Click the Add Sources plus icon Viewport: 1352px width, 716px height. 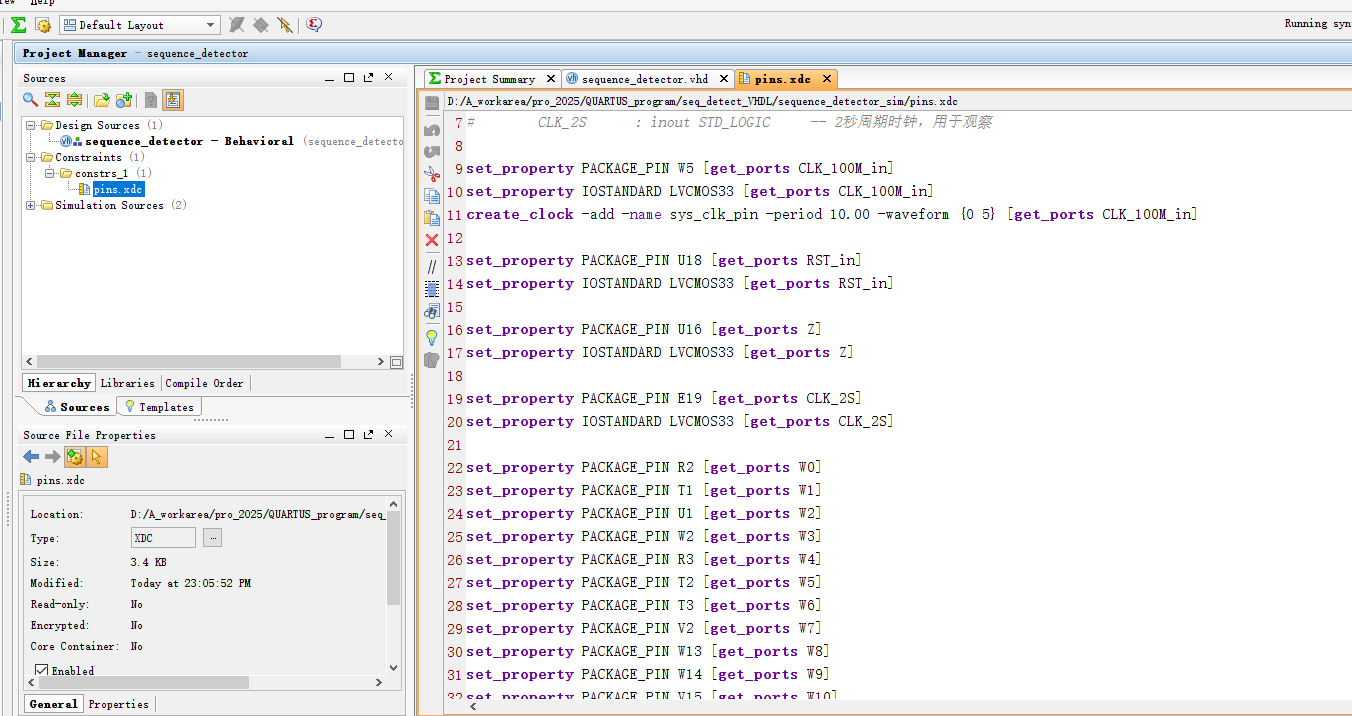[124, 100]
